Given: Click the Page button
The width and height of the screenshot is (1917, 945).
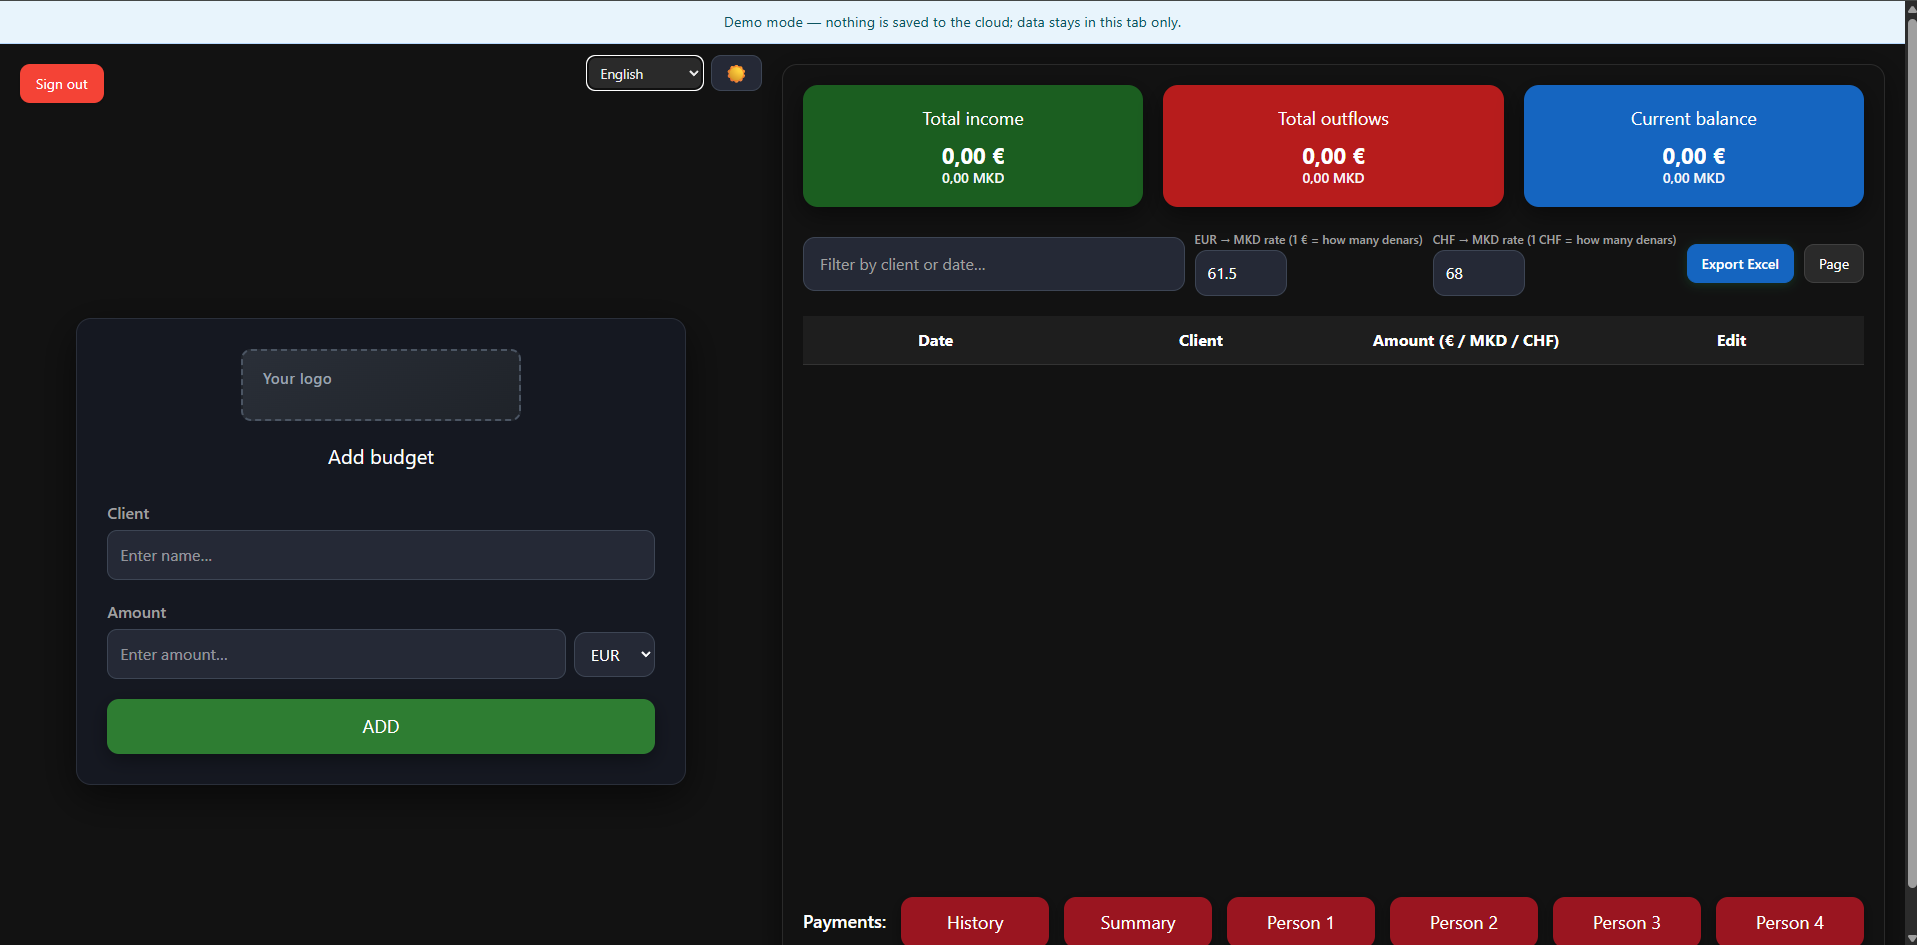Looking at the screenshot, I should click(1833, 264).
